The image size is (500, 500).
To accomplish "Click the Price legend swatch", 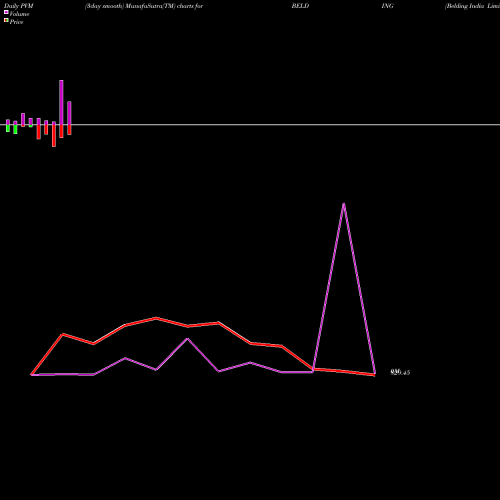I will point(6,21).
